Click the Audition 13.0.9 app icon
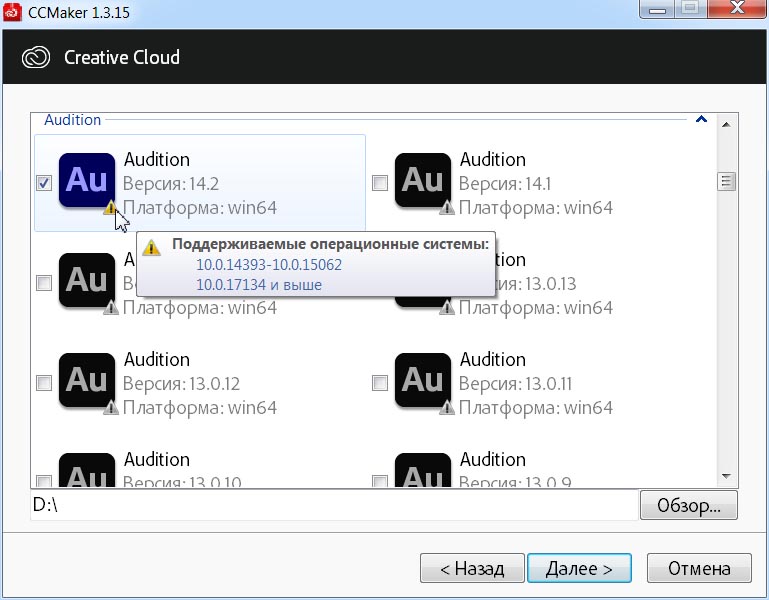The height and width of the screenshot is (600, 769). [423, 470]
